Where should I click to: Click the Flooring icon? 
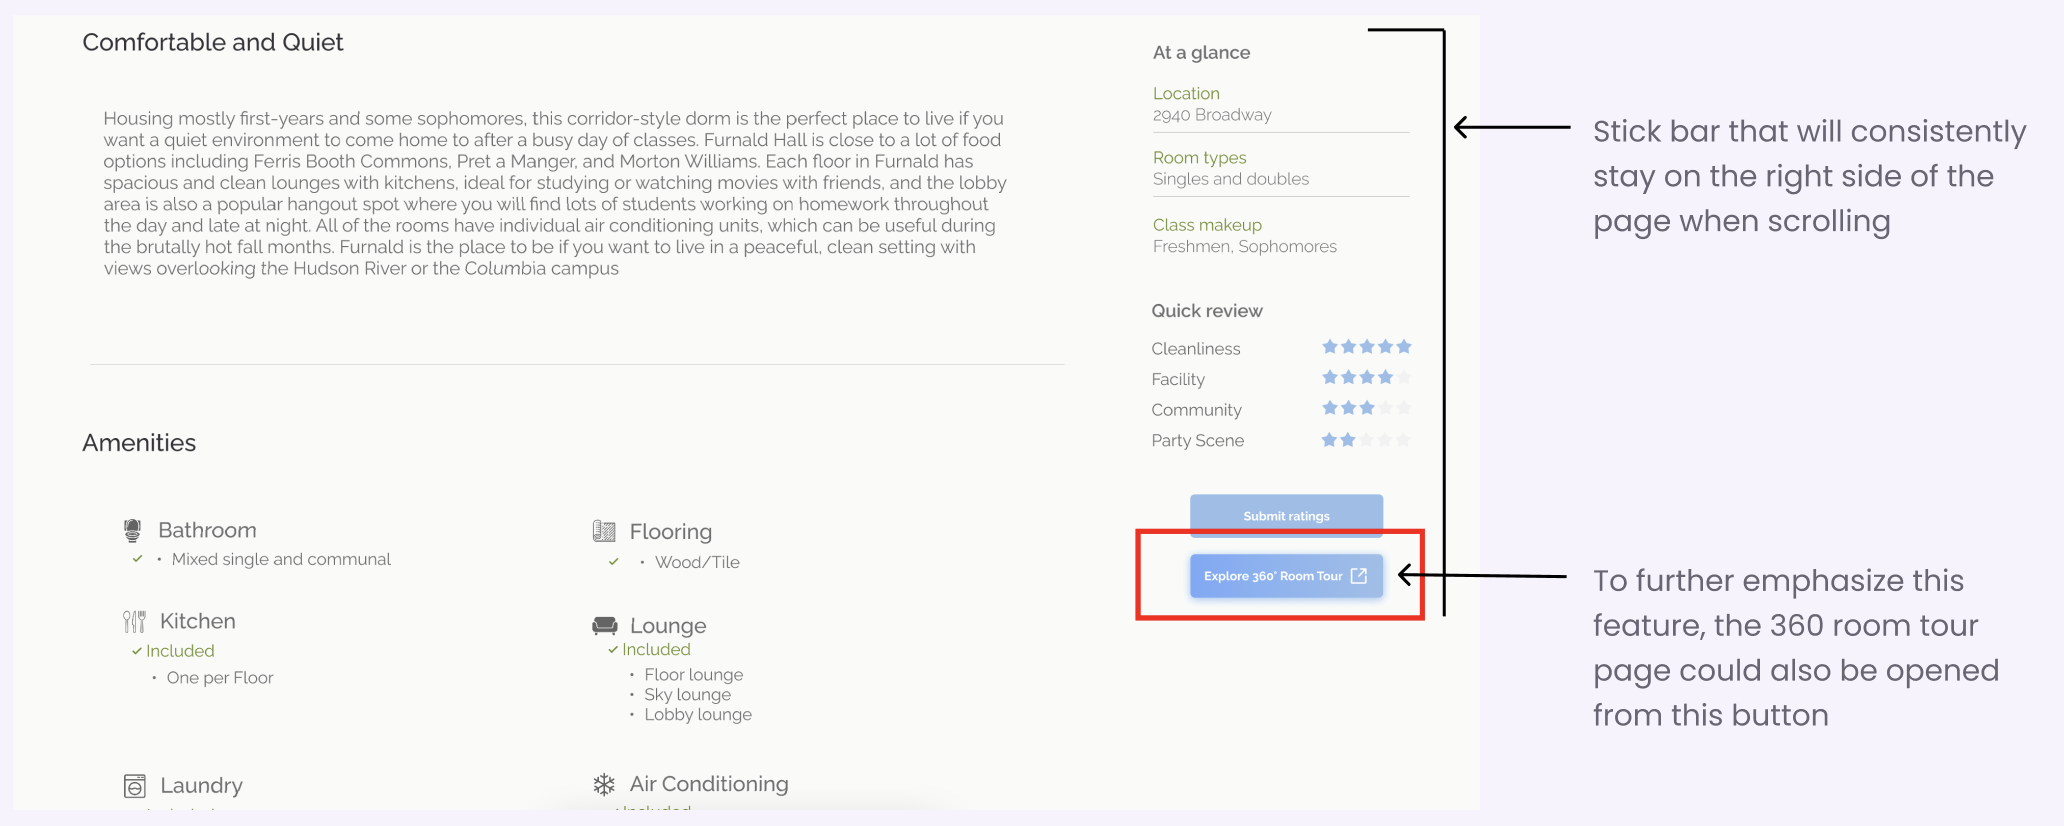pos(603,531)
